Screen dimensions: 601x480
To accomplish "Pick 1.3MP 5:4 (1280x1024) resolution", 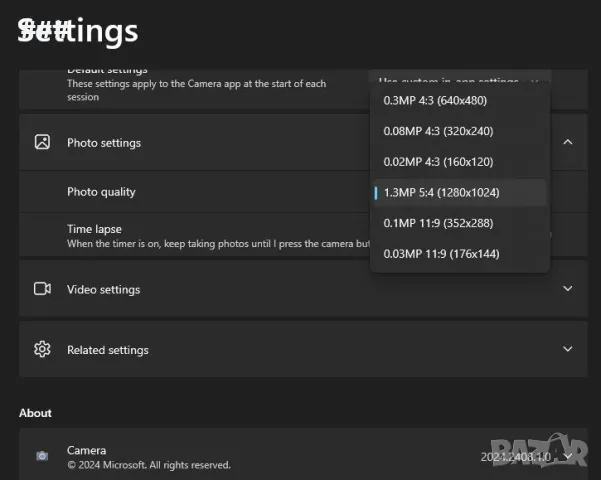I will tap(460, 192).
